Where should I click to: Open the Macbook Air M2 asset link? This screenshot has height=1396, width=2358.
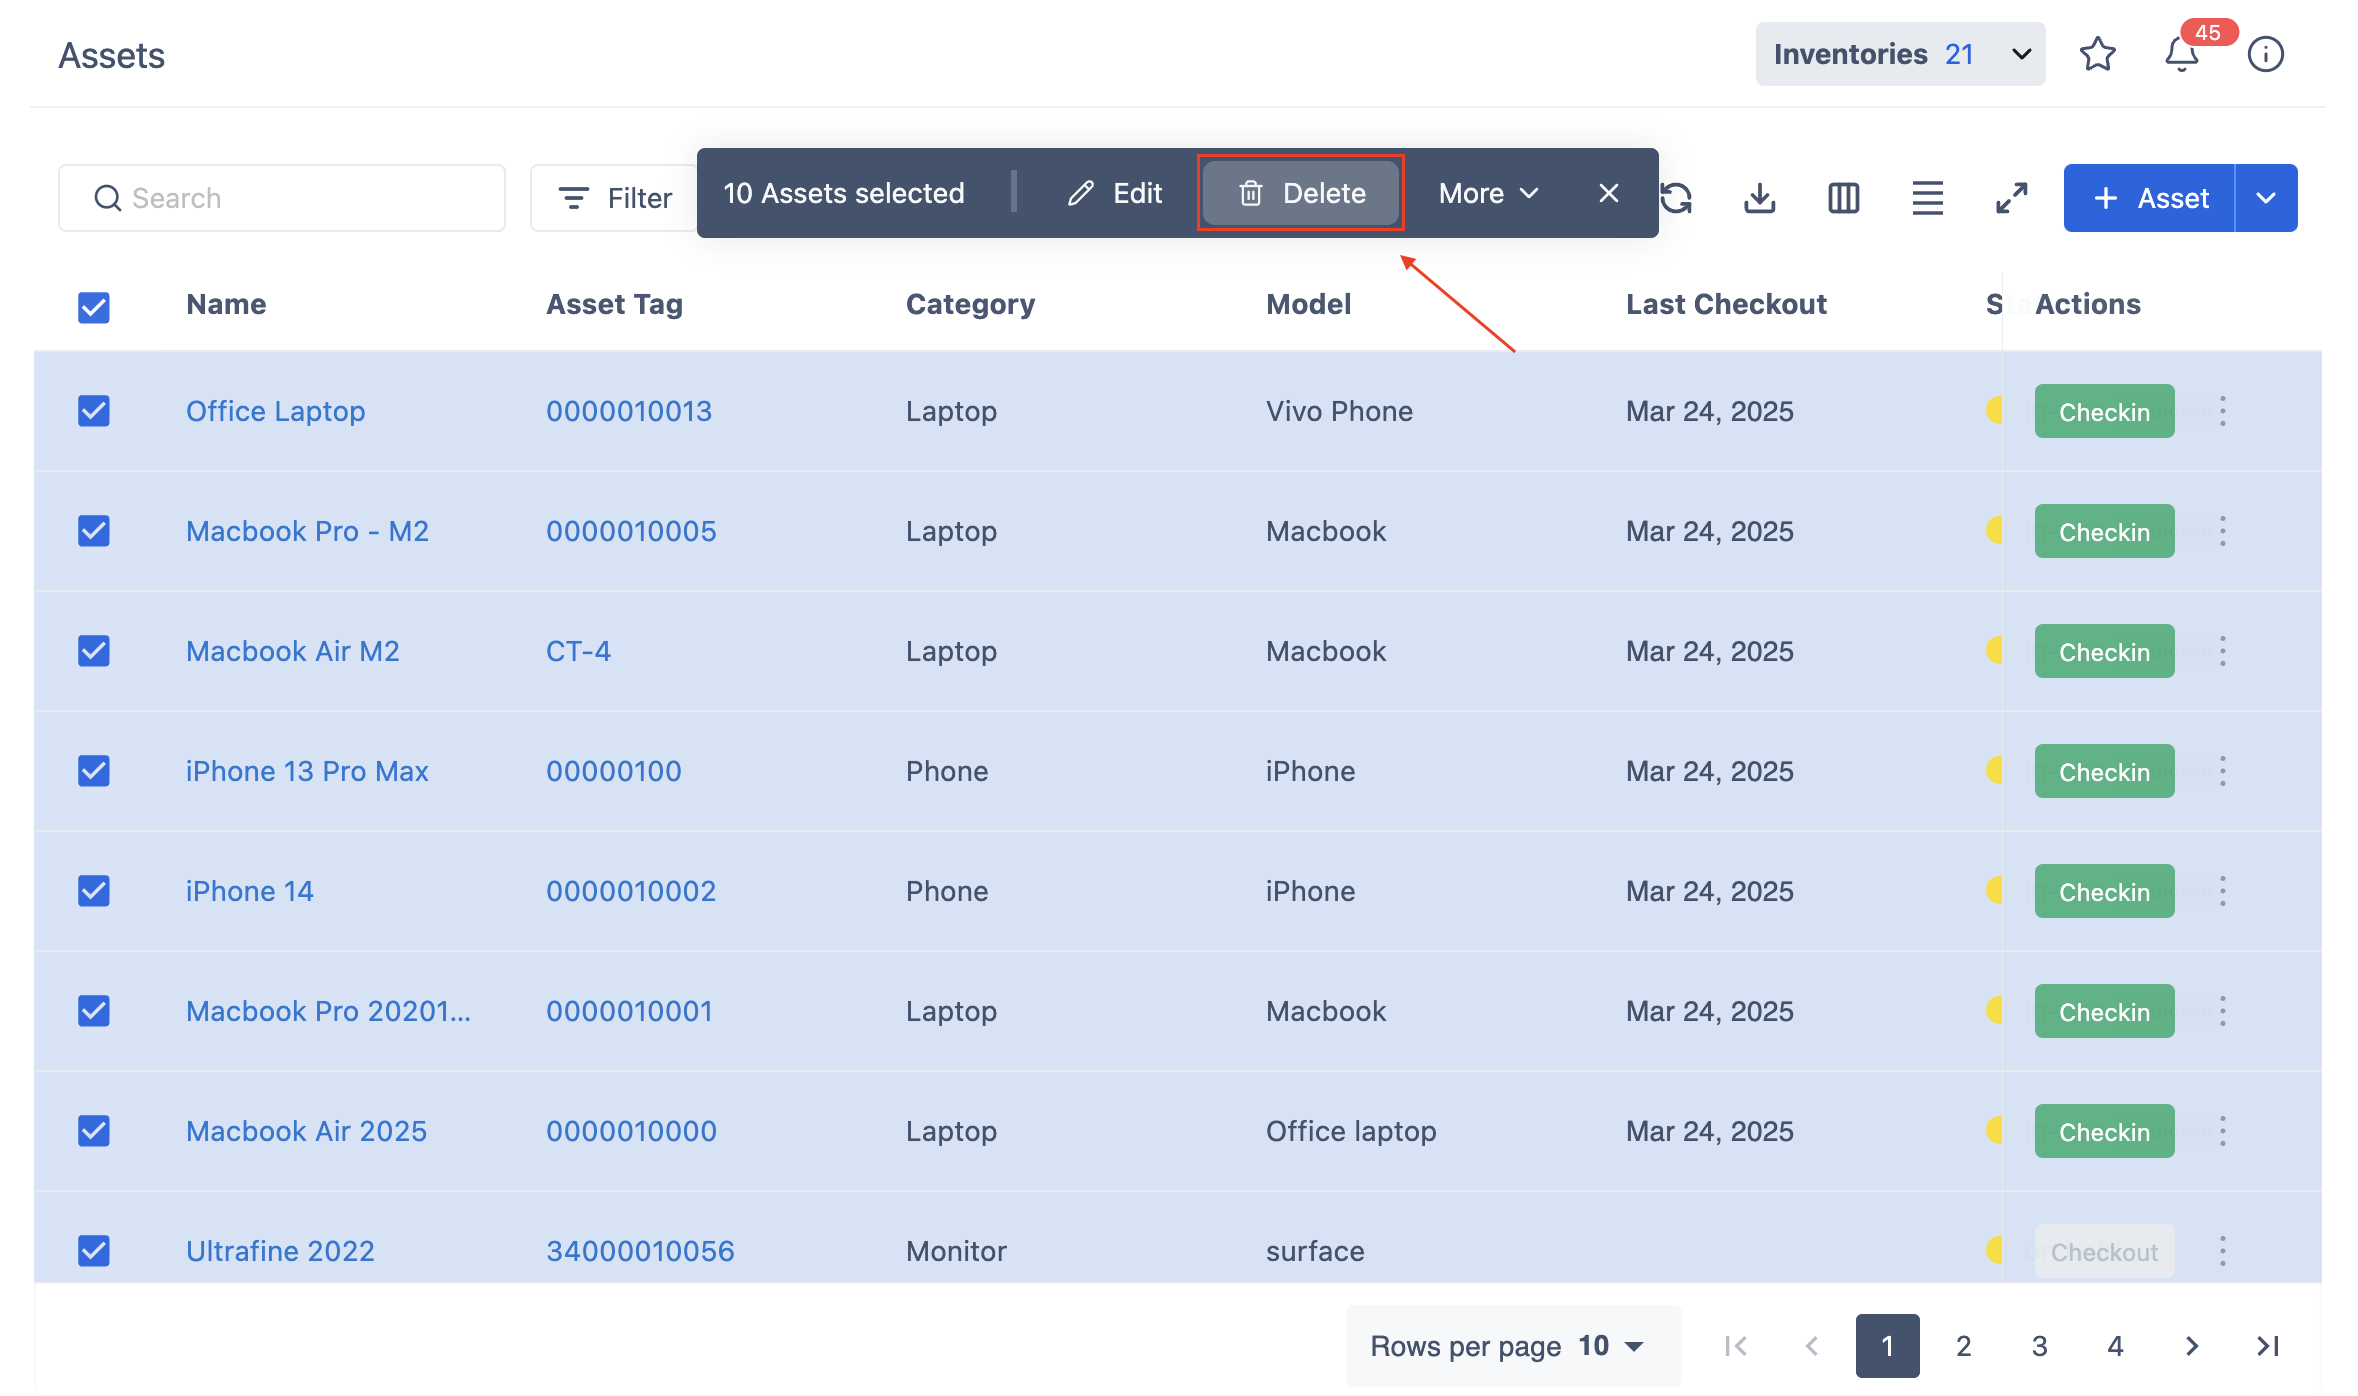[x=292, y=651]
